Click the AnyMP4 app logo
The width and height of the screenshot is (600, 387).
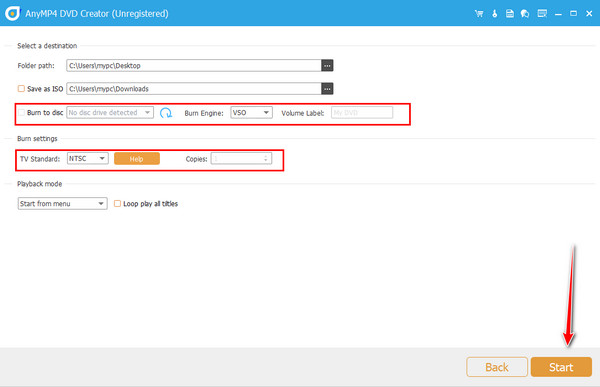pyautogui.click(x=12, y=13)
